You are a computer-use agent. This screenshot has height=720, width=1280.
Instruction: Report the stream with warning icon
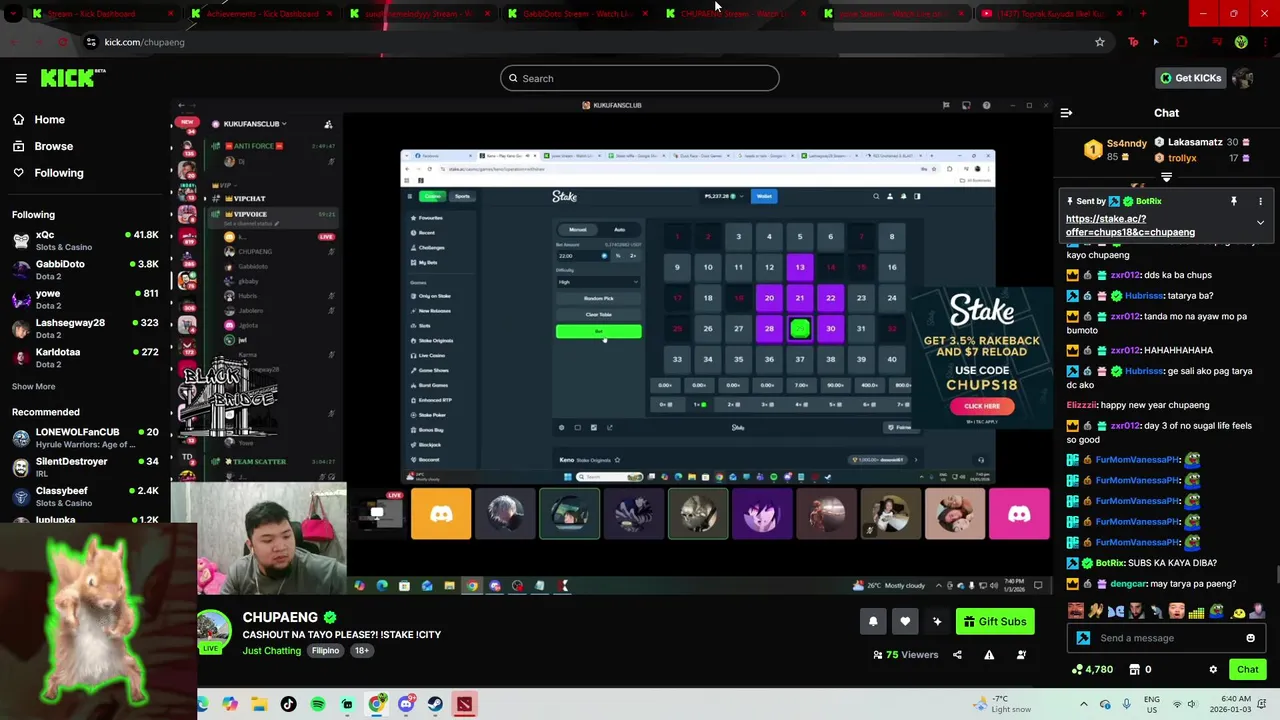(x=989, y=655)
